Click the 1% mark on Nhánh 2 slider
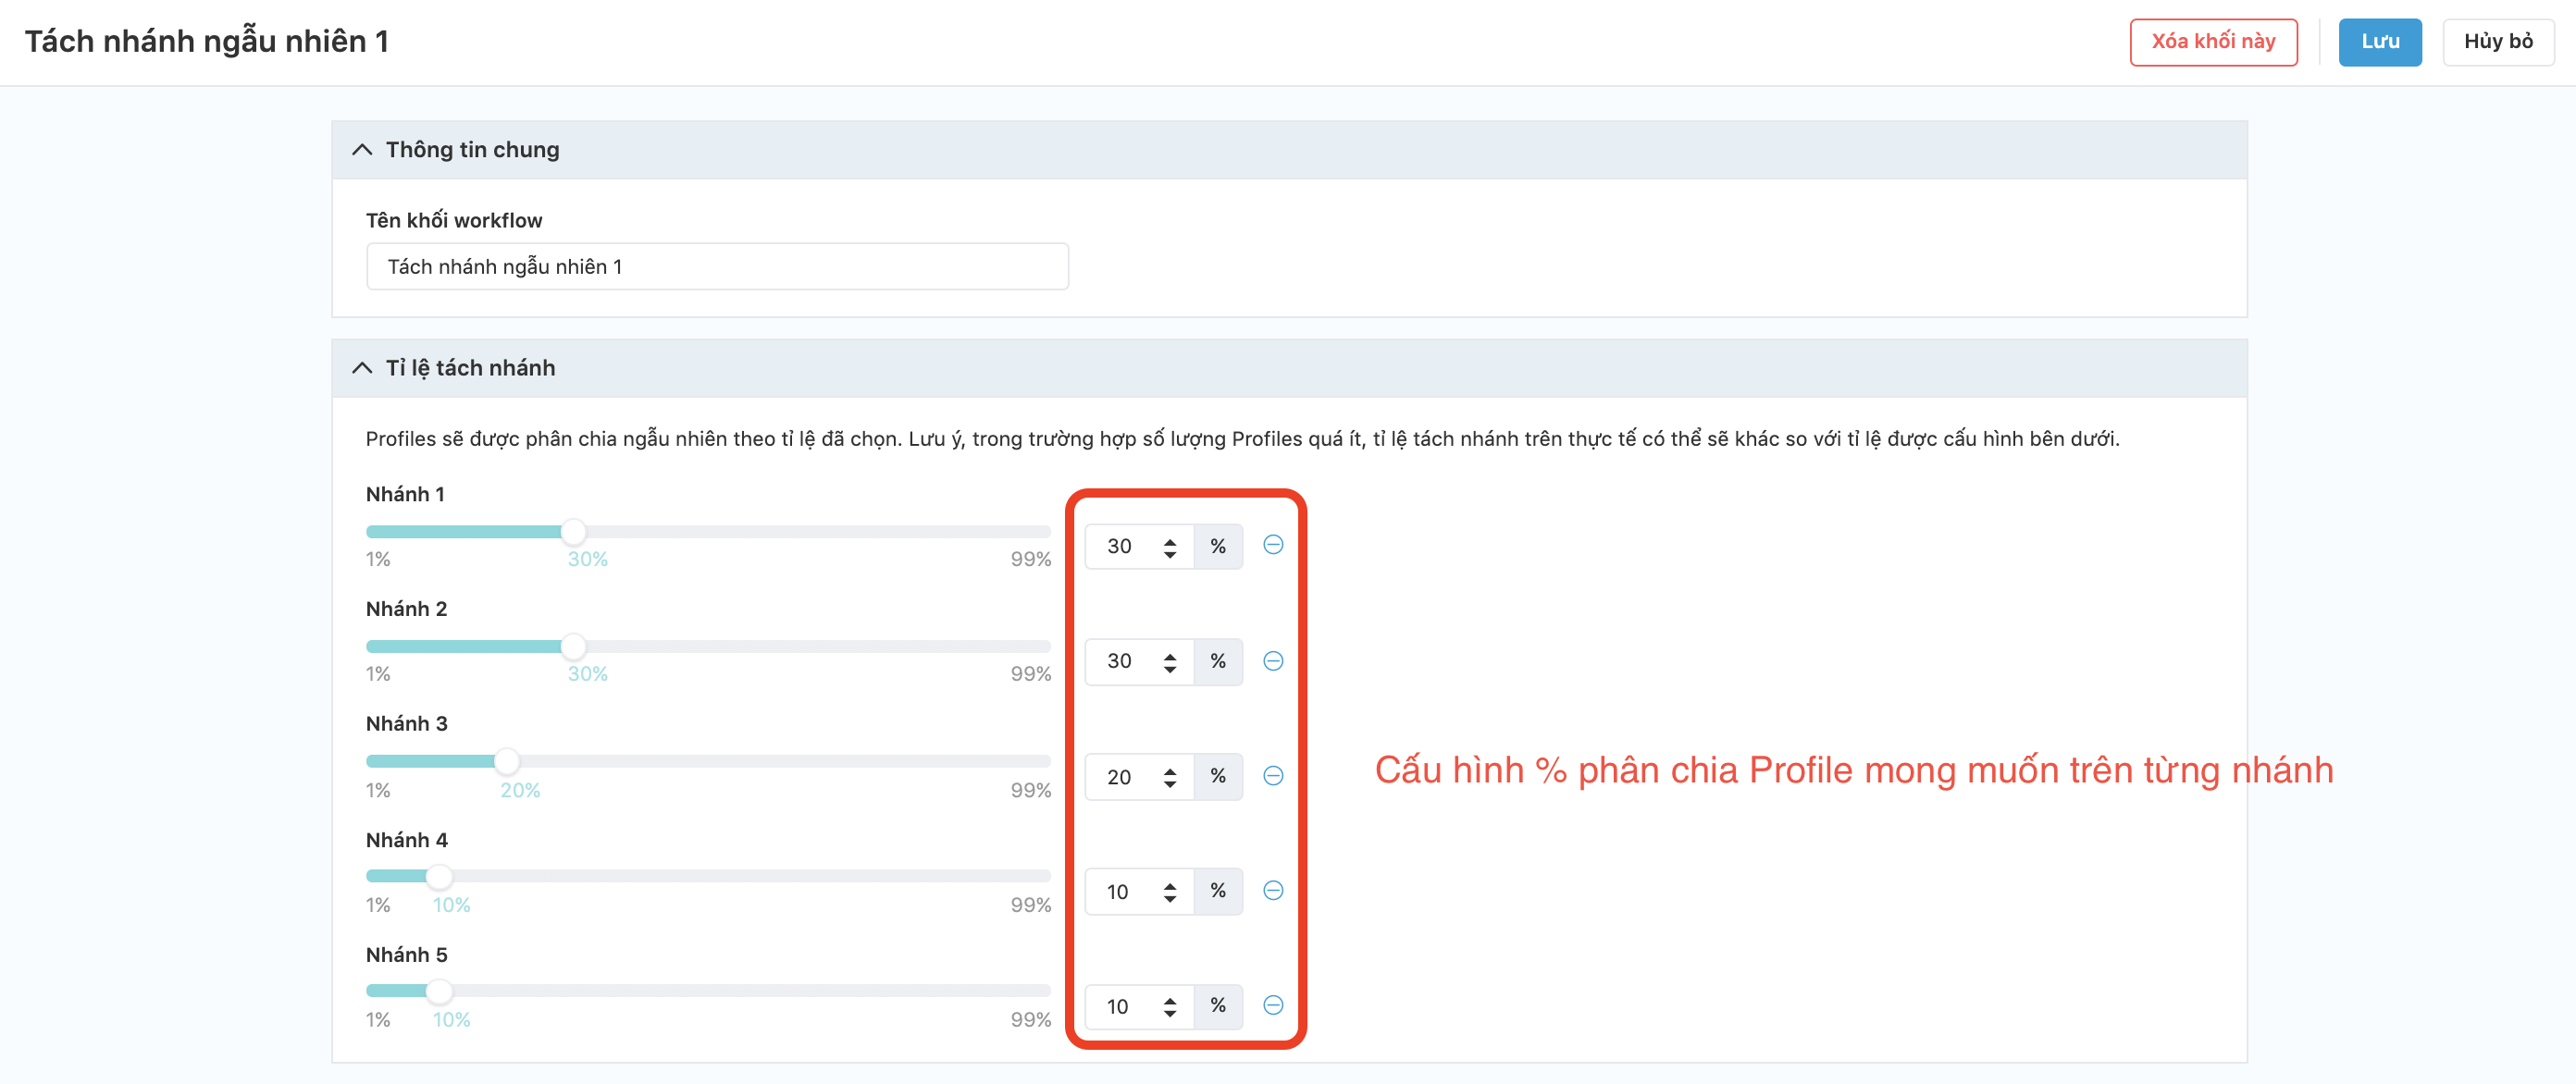The image size is (2576, 1084). [378, 675]
